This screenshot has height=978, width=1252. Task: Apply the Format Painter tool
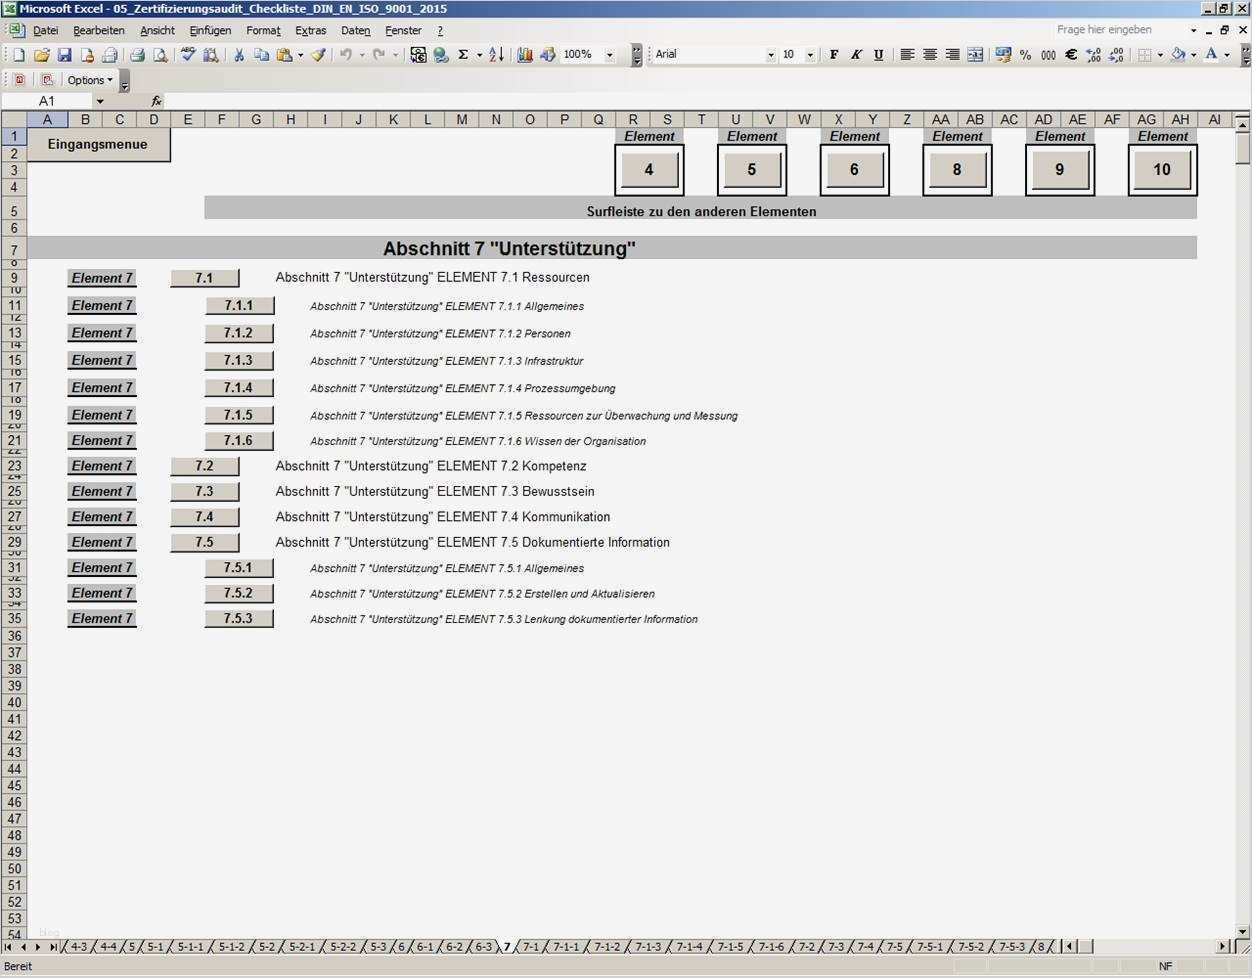(318, 55)
